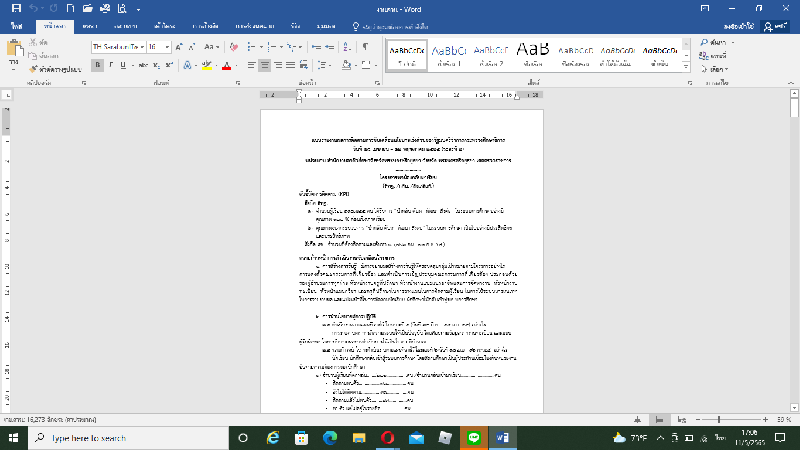Toggle Bold formatting button
The image size is (800, 450).
tap(98, 65)
